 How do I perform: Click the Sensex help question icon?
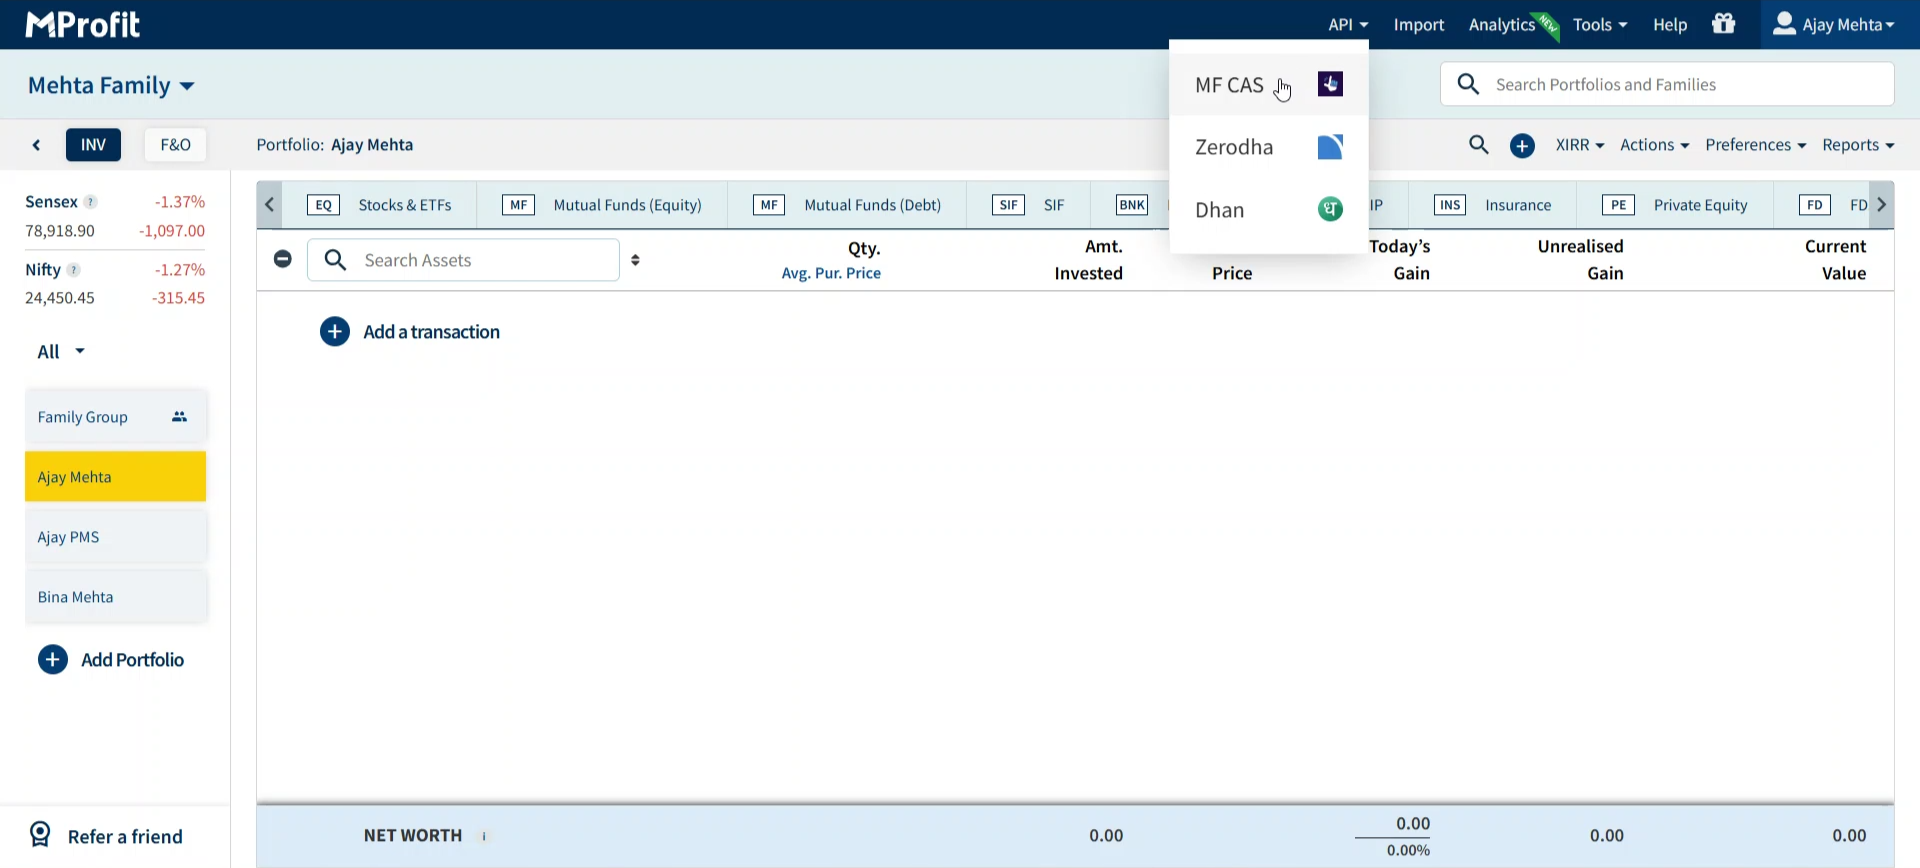coord(90,202)
